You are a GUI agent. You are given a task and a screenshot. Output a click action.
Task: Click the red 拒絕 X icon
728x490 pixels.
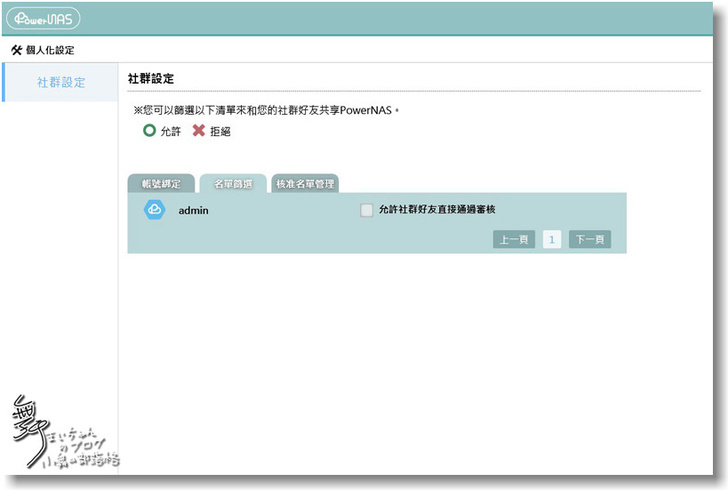pyautogui.click(x=198, y=131)
